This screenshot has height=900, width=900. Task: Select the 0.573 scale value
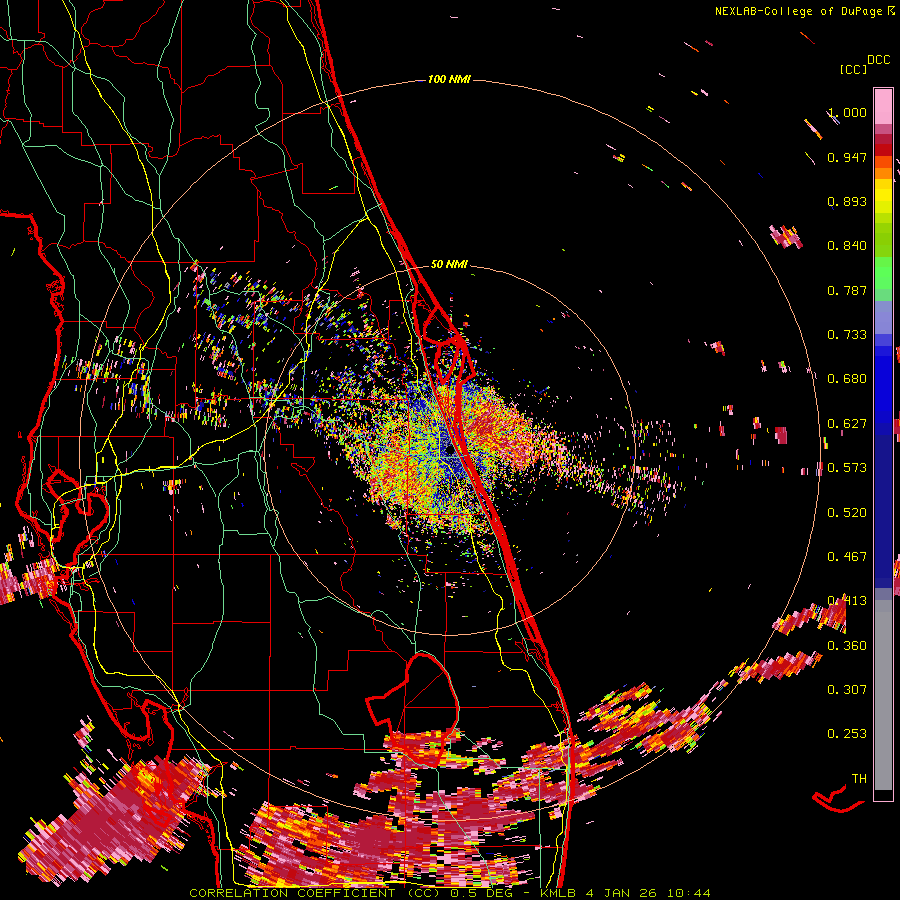[847, 468]
